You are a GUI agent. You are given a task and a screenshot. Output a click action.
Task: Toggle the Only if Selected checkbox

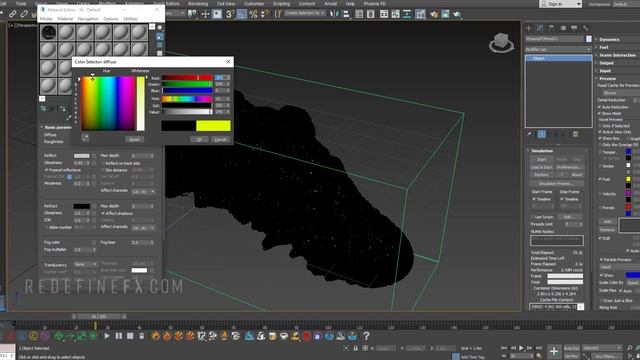600,126
